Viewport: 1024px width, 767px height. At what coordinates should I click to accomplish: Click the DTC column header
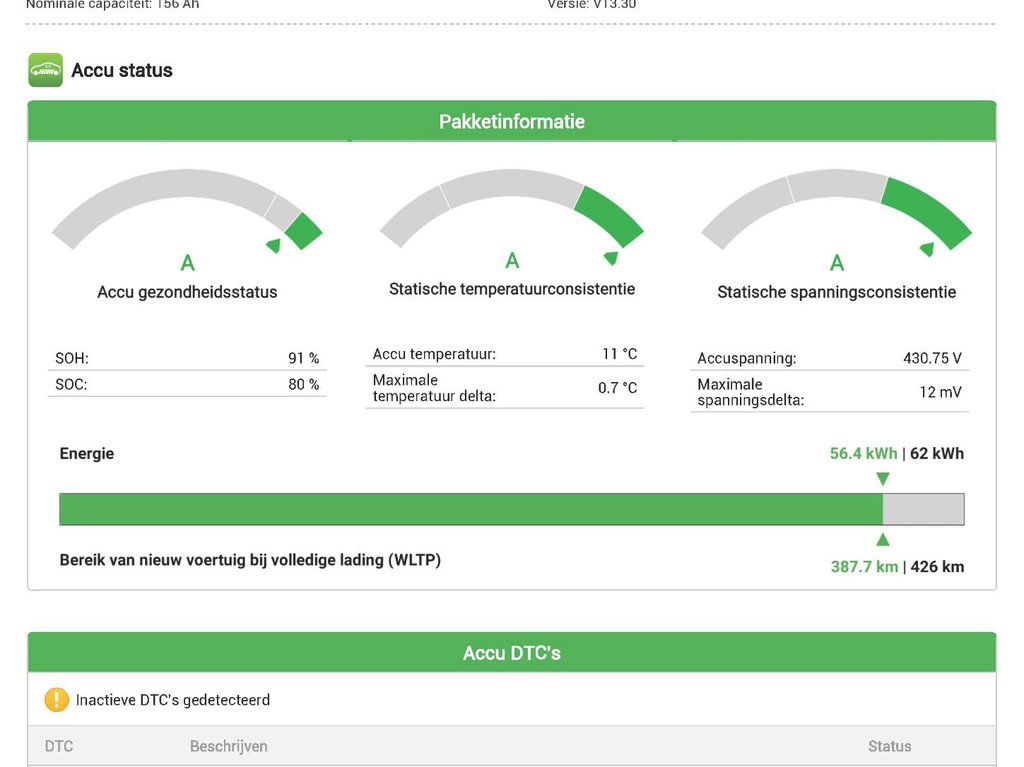(59, 746)
